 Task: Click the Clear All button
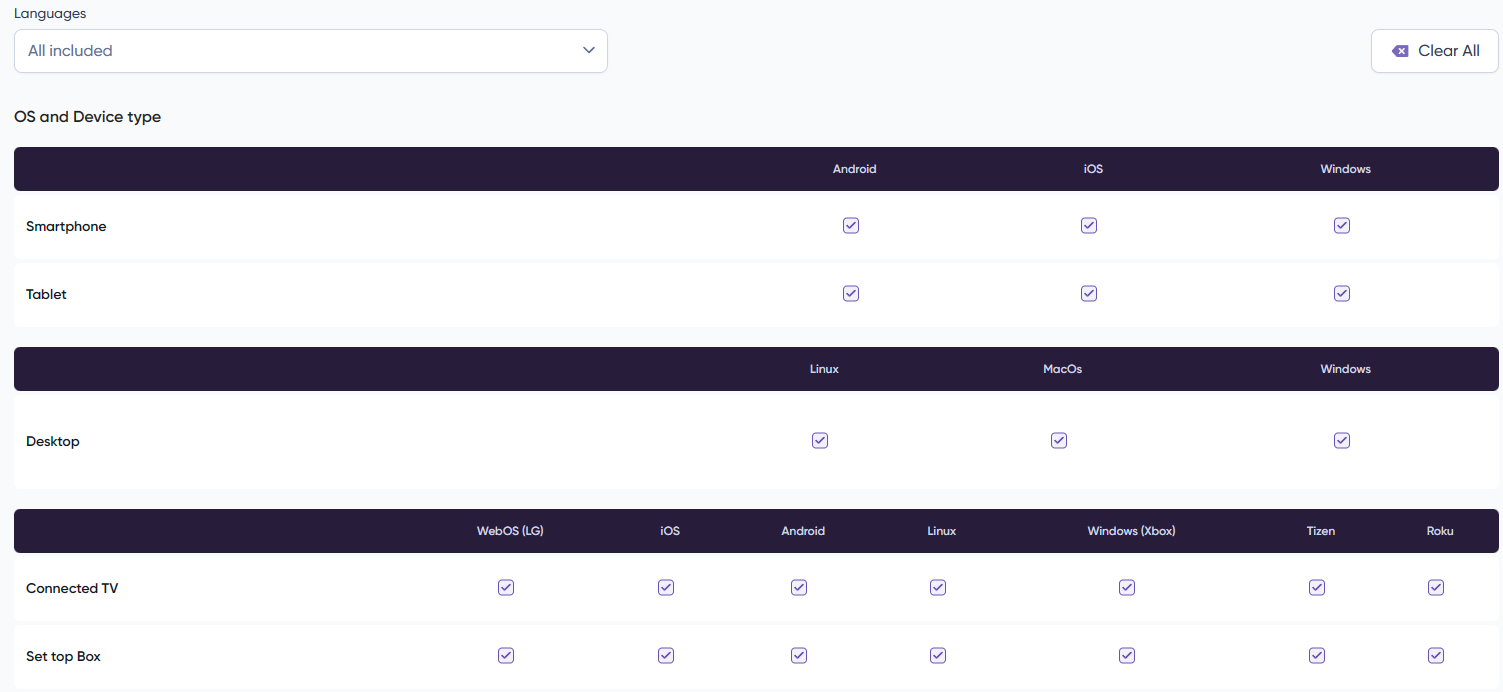(x=1434, y=51)
